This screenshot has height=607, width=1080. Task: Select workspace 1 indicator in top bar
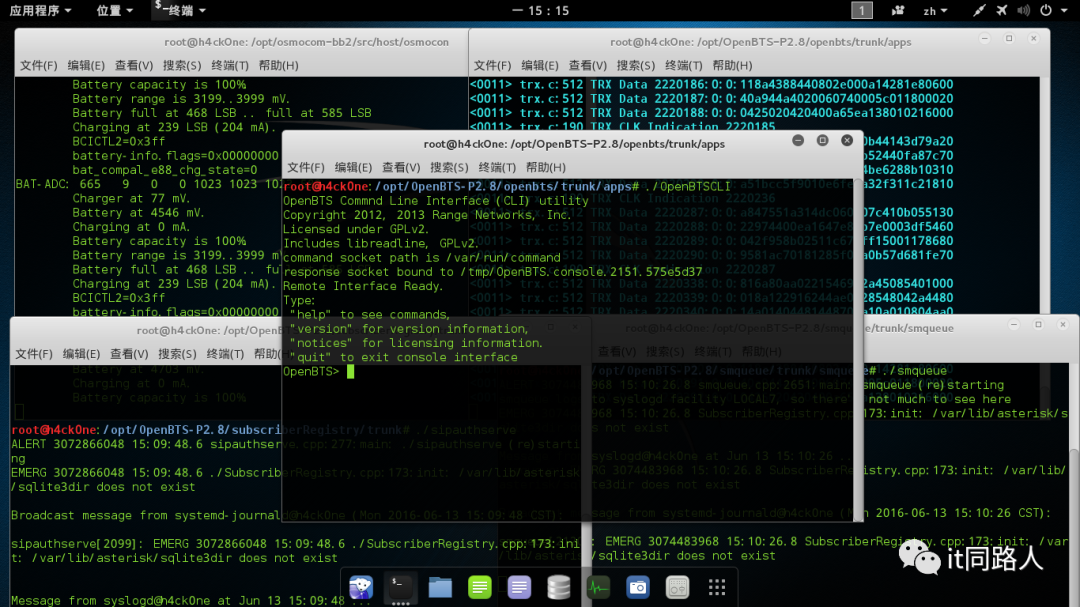point(862,10)
